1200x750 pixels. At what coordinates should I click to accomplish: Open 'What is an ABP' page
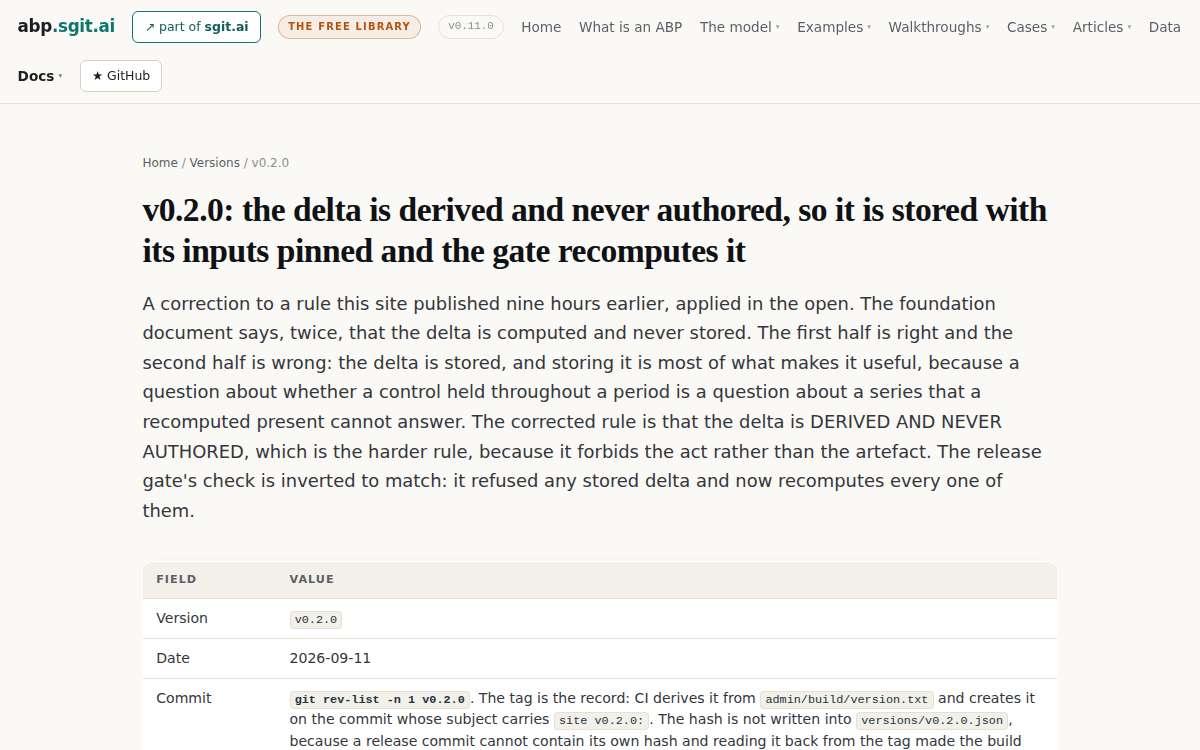click(x=630, y=27)
